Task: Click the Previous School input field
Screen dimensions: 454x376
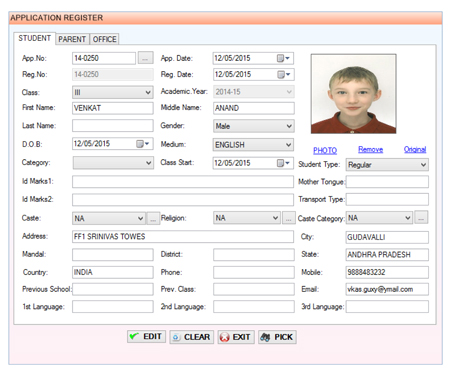Action: 113,289
